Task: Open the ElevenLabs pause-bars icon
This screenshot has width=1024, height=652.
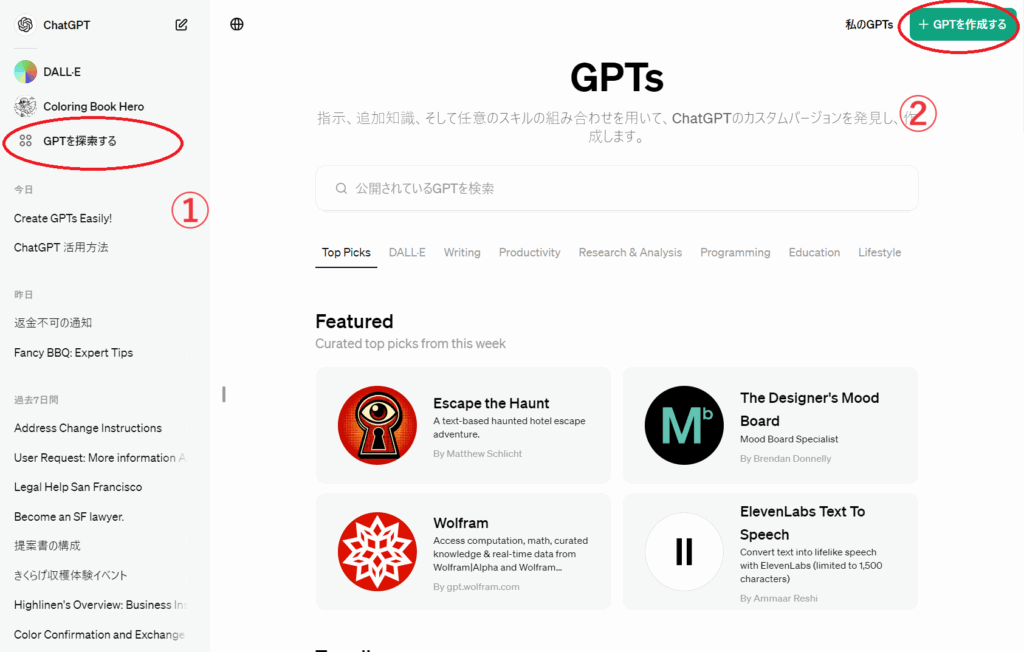Action: (684, 551)
